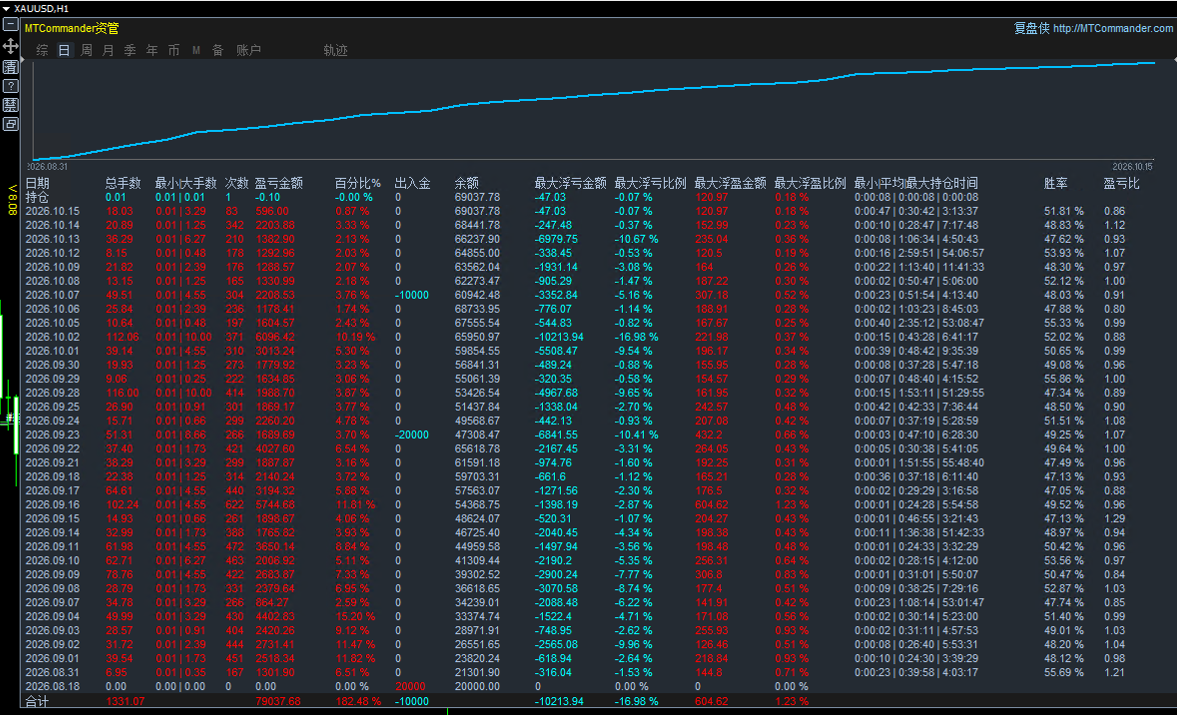Click the 最大浮亏金额 column header
The image size is (1177, 715).
coord(570,183)
